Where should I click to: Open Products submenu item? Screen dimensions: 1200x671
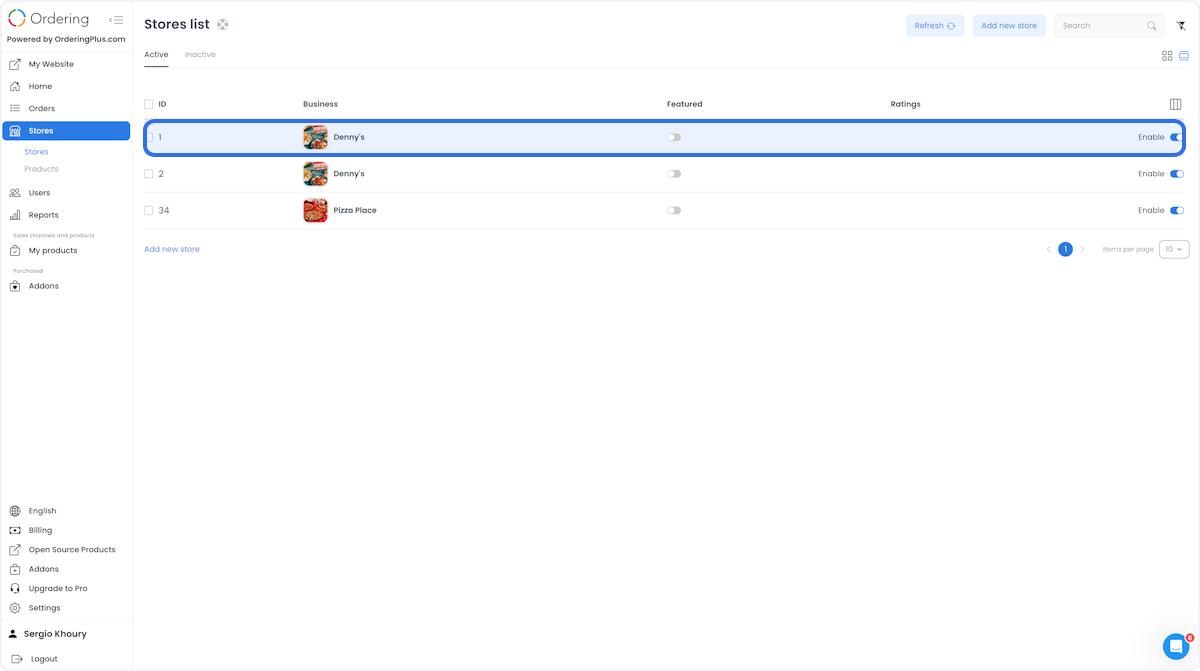[x=41, y=169]
